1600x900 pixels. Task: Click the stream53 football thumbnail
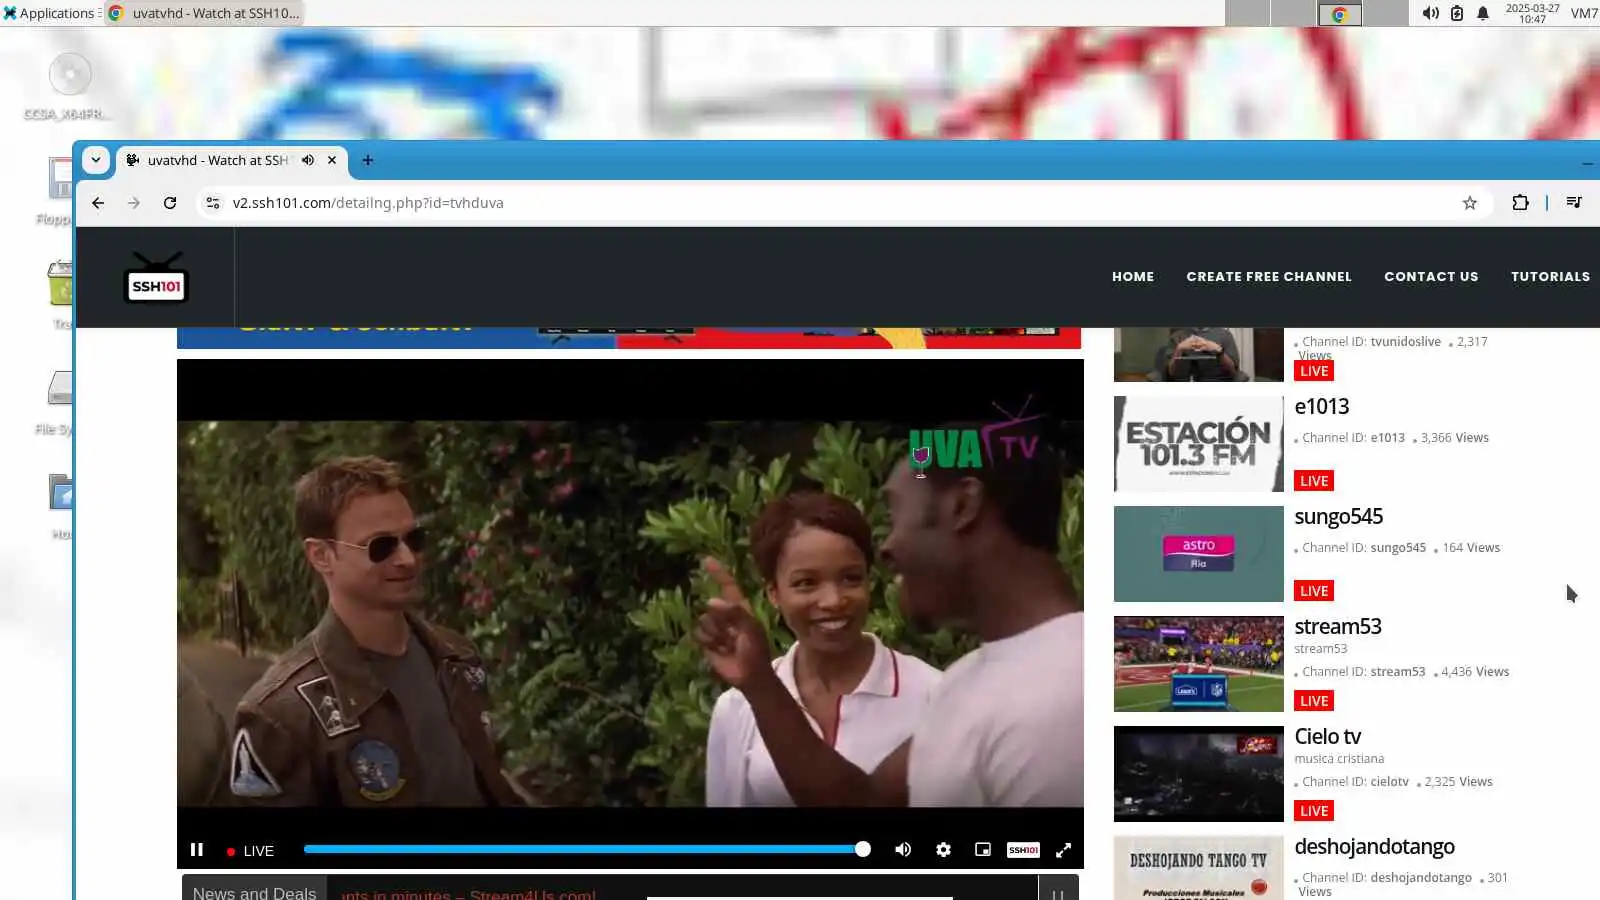pyautogui.click(x=1199, y=664)
